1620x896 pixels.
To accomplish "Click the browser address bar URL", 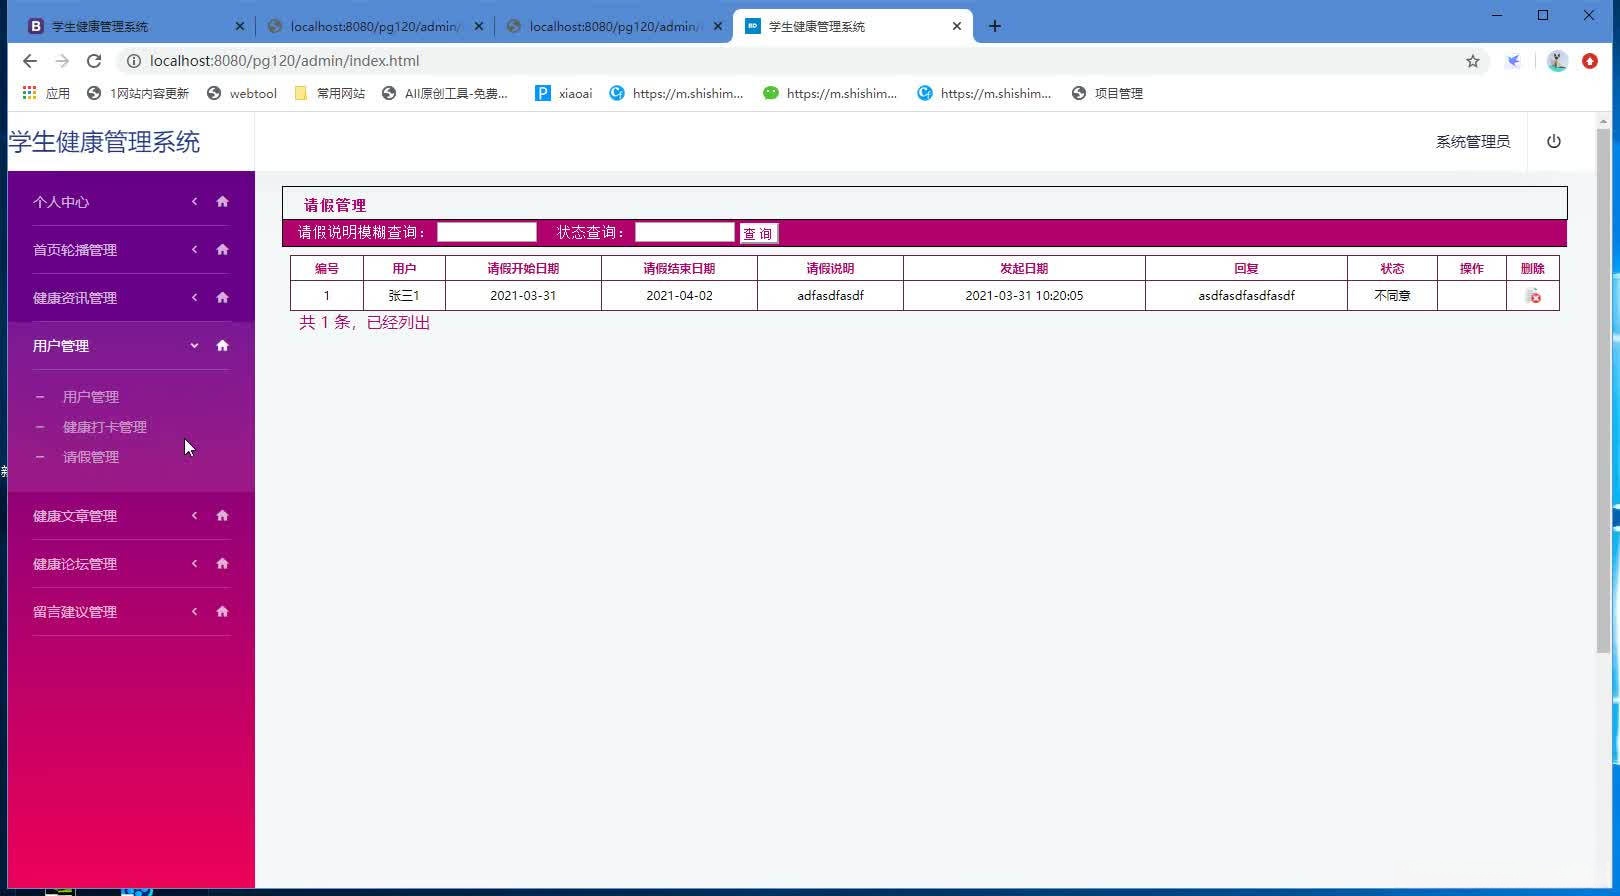I will [x=285, y=61].
